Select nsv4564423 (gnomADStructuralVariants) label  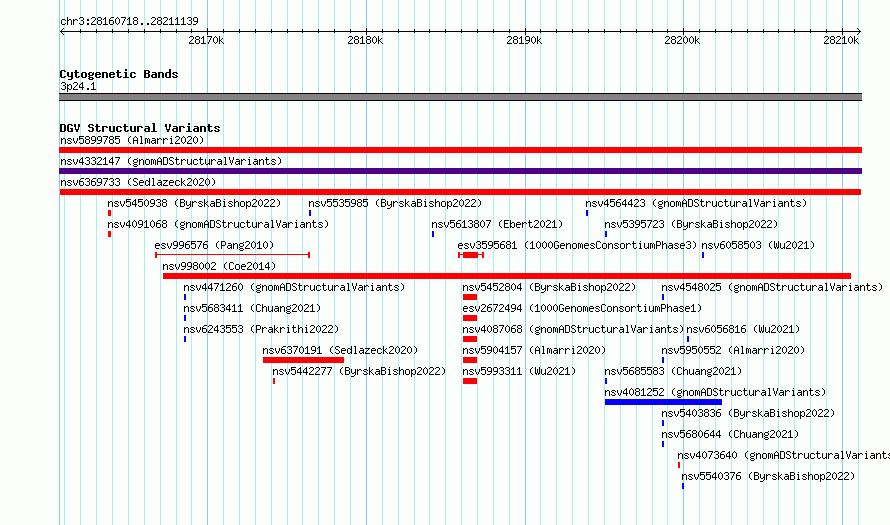[696, 203]
